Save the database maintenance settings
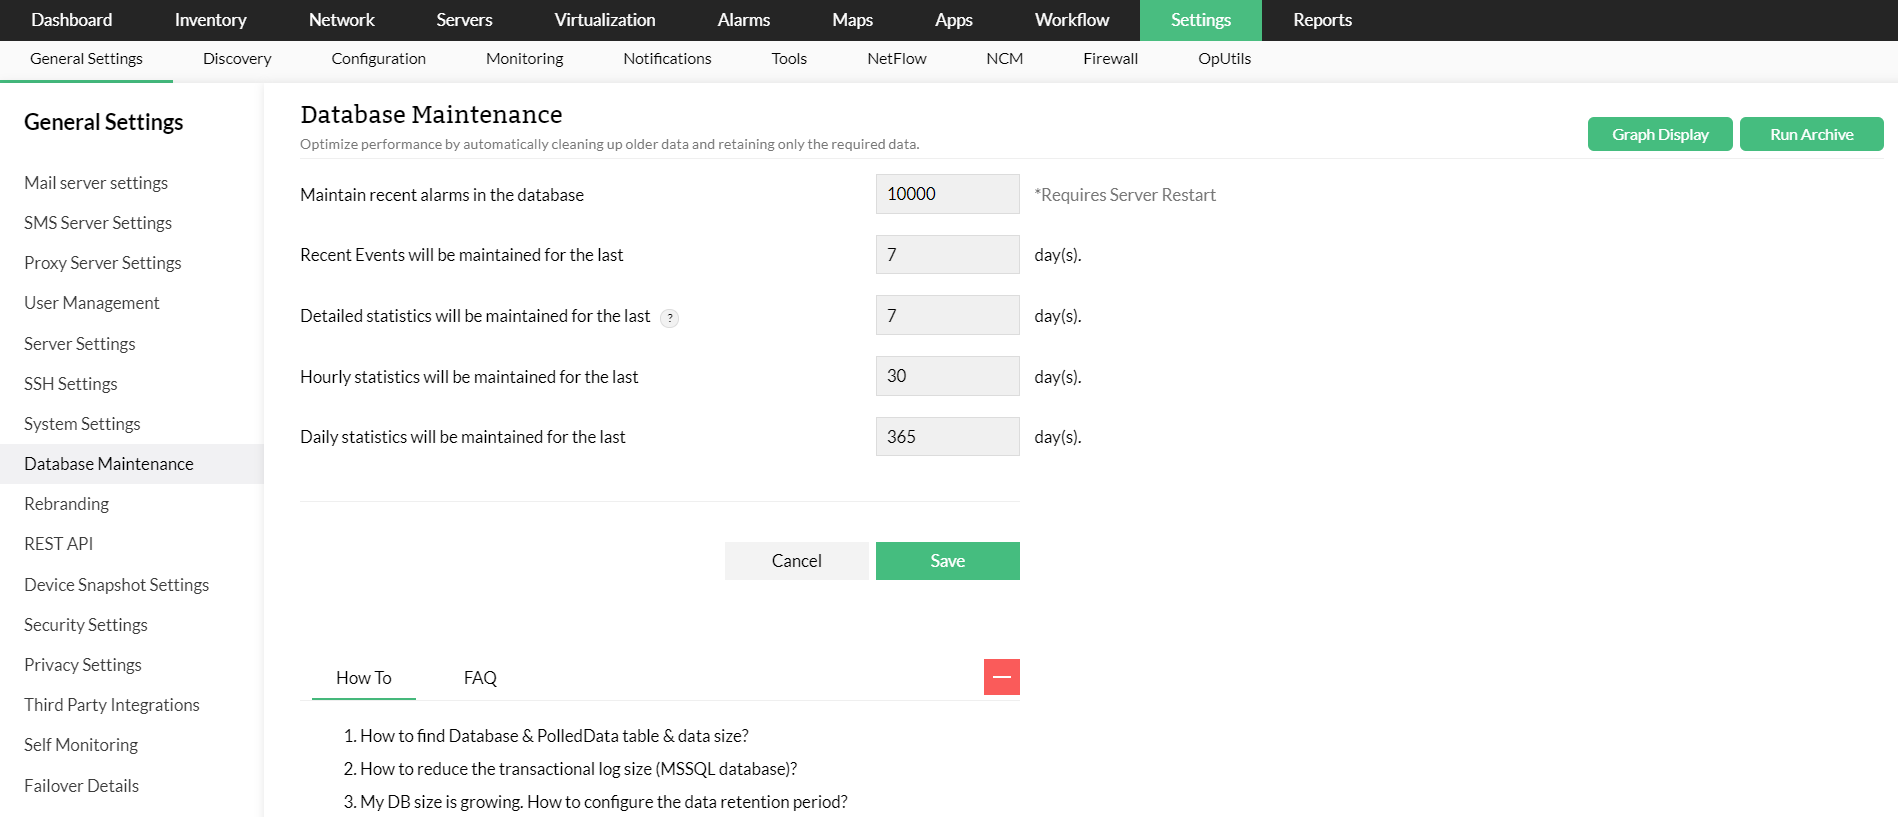 point(947,561)
